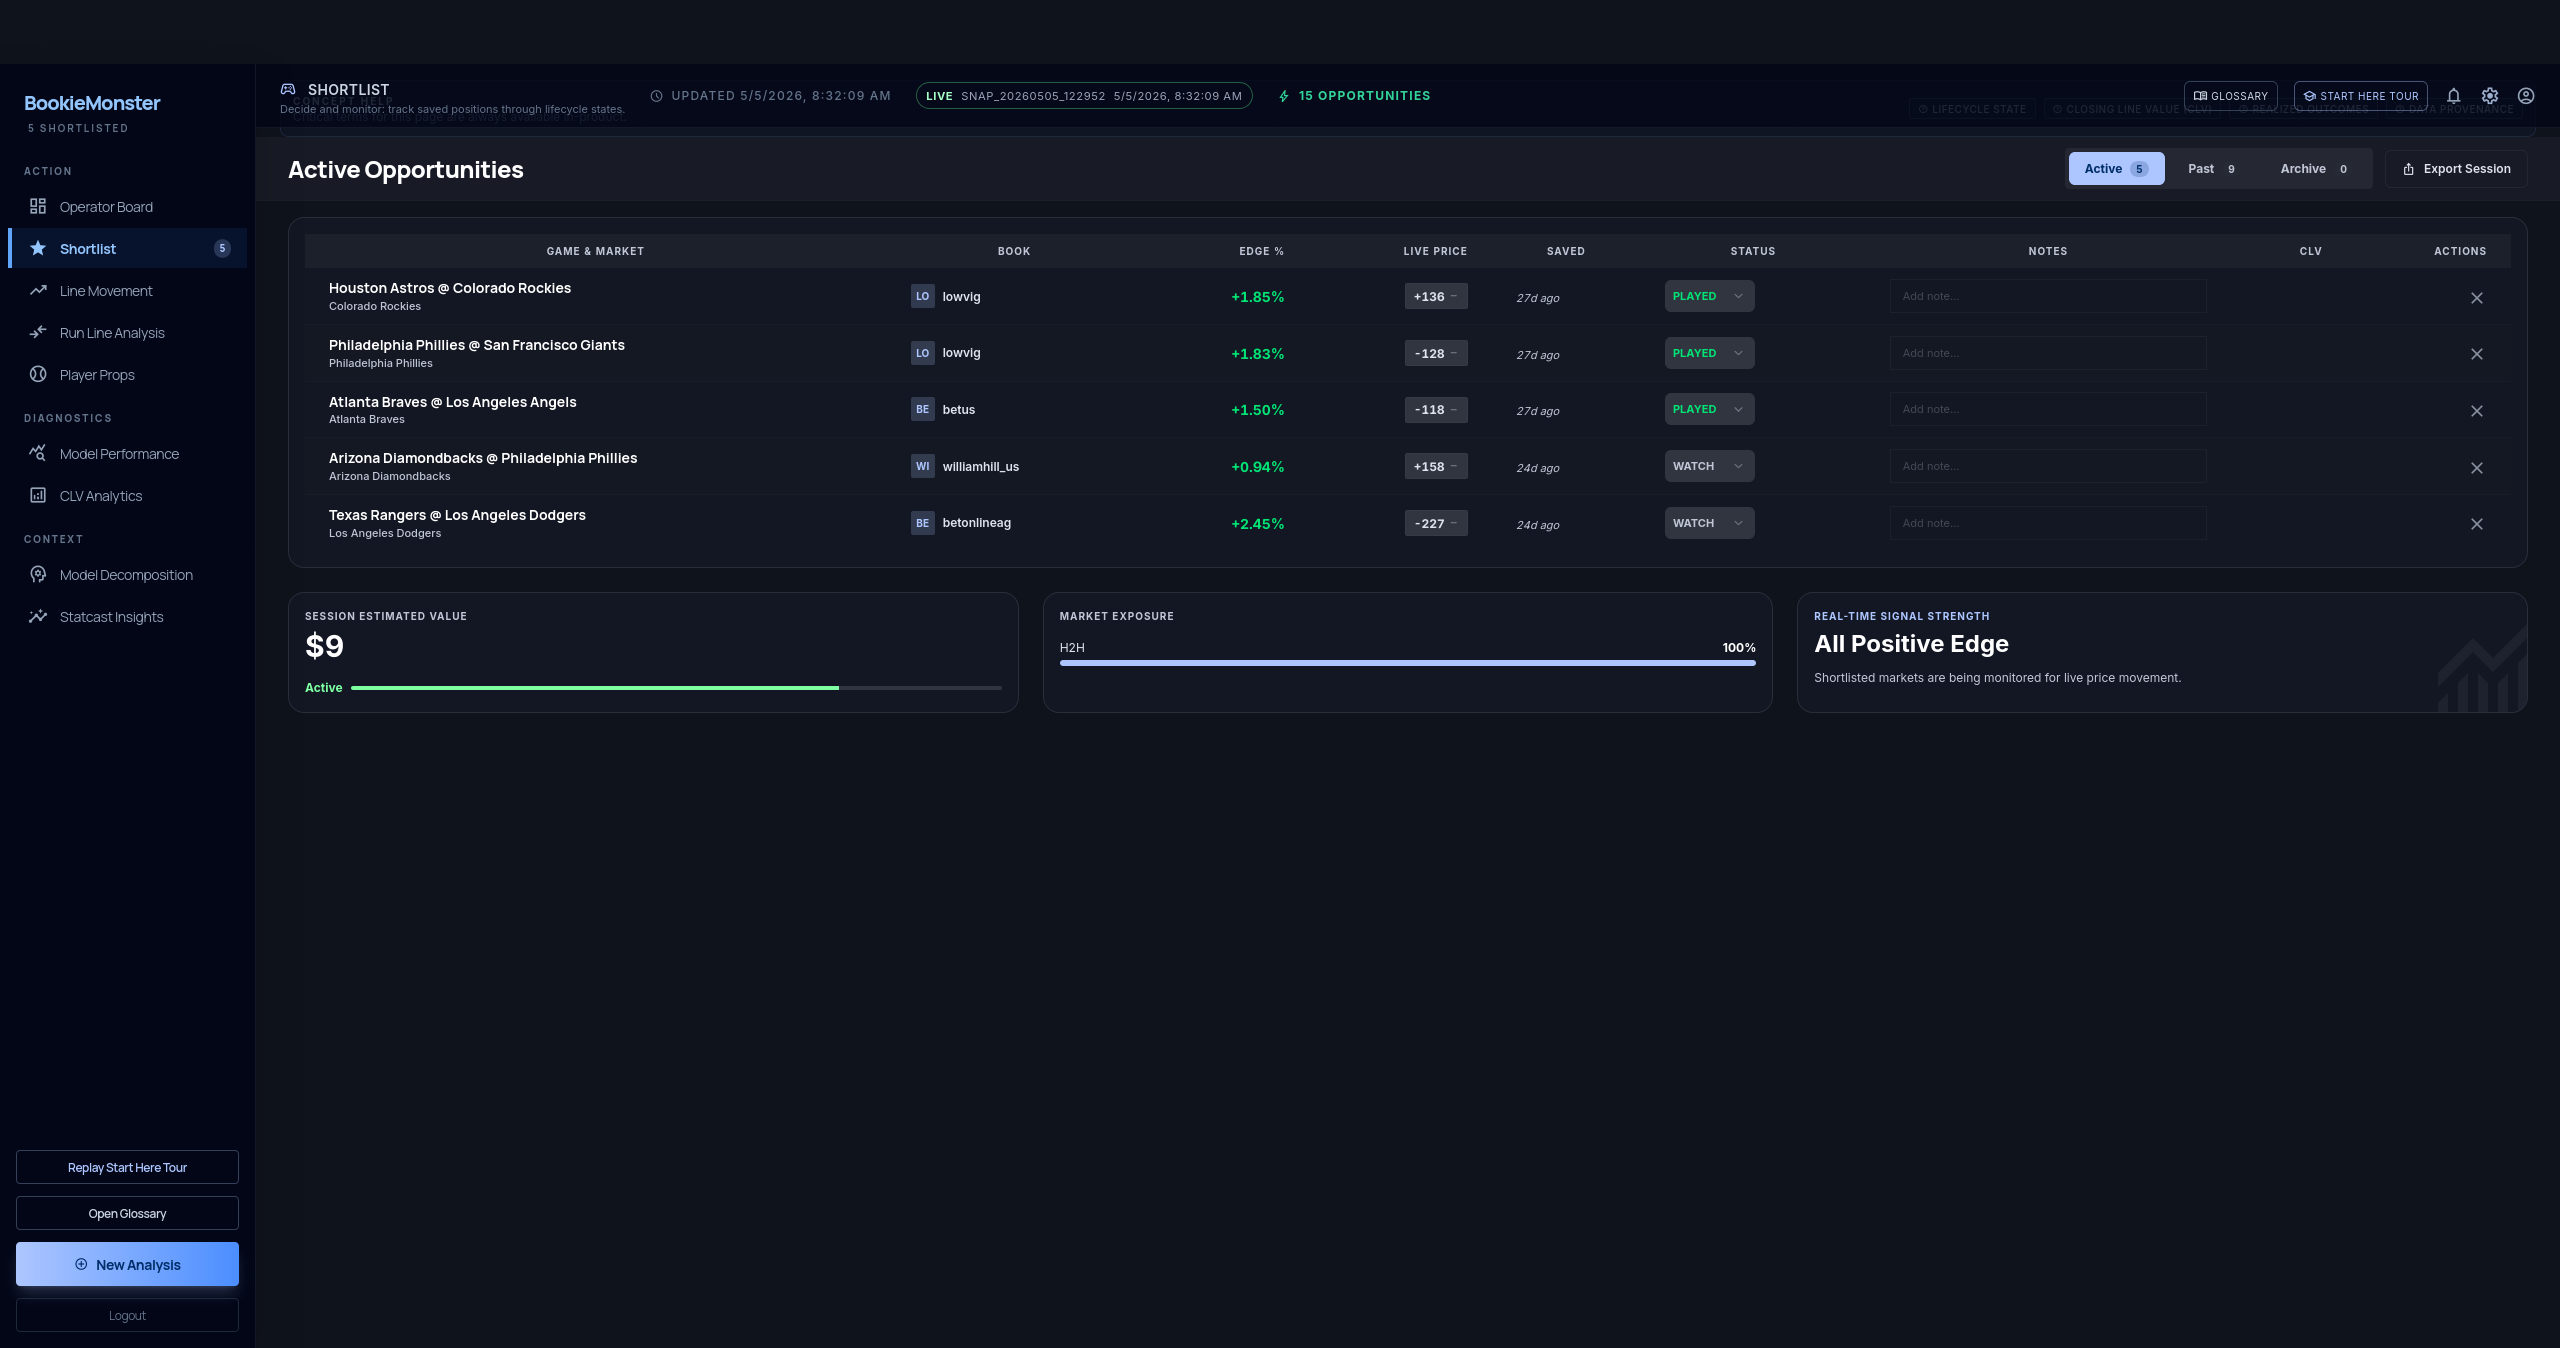Sort by the EDGE % column header
The width and height of the screenshot is (2560, 1348).
(1261, 251)
